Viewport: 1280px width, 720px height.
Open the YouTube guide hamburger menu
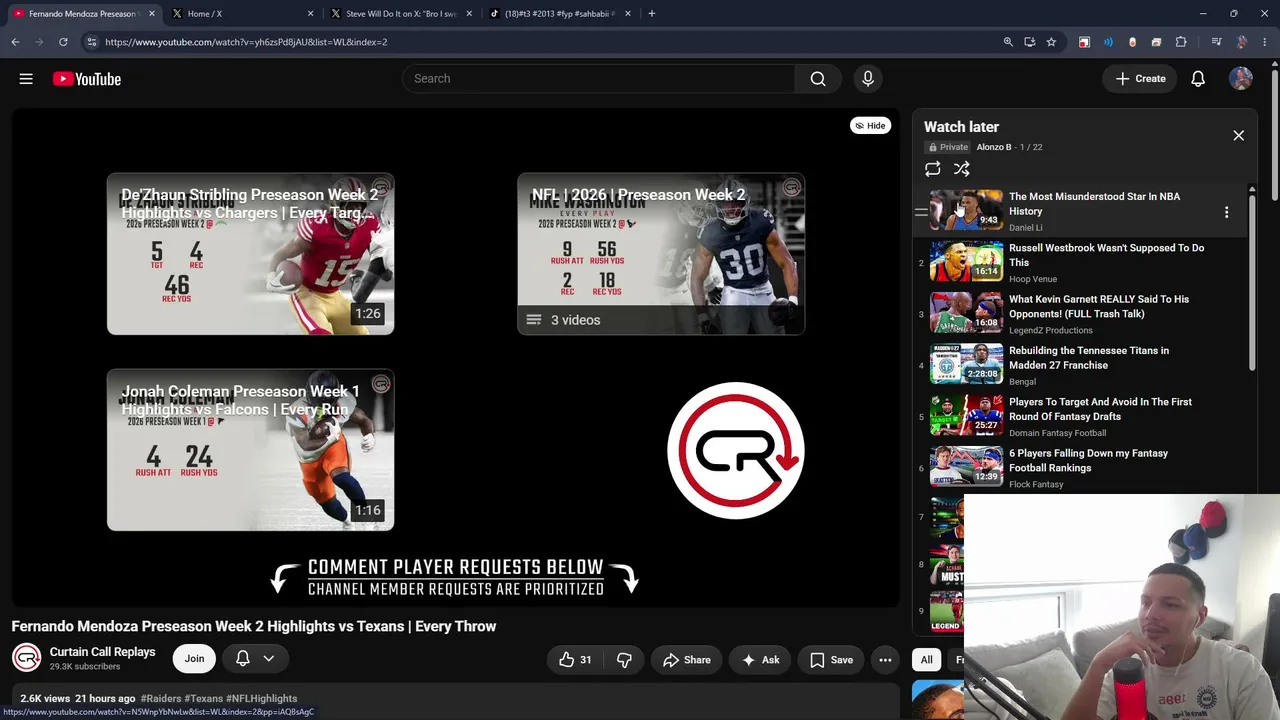click(x=26, y=79)
